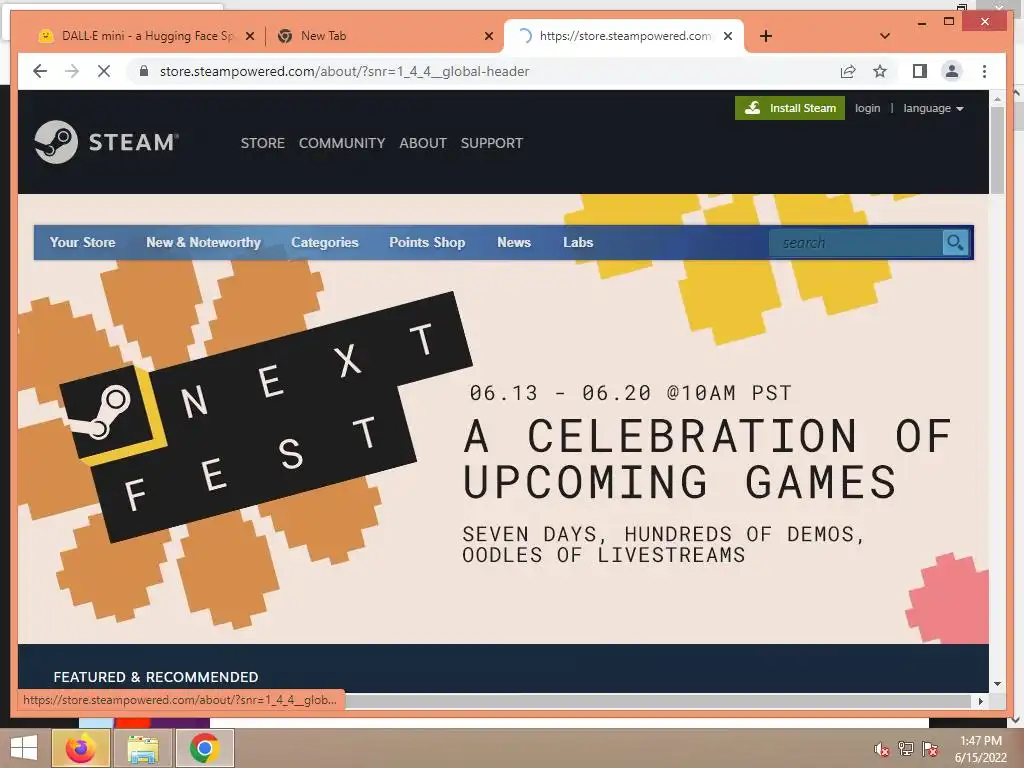Image resolution: width=1024 pixels, height=768 pixels.
Task: Open the Labs section
Action: point(578,242)
